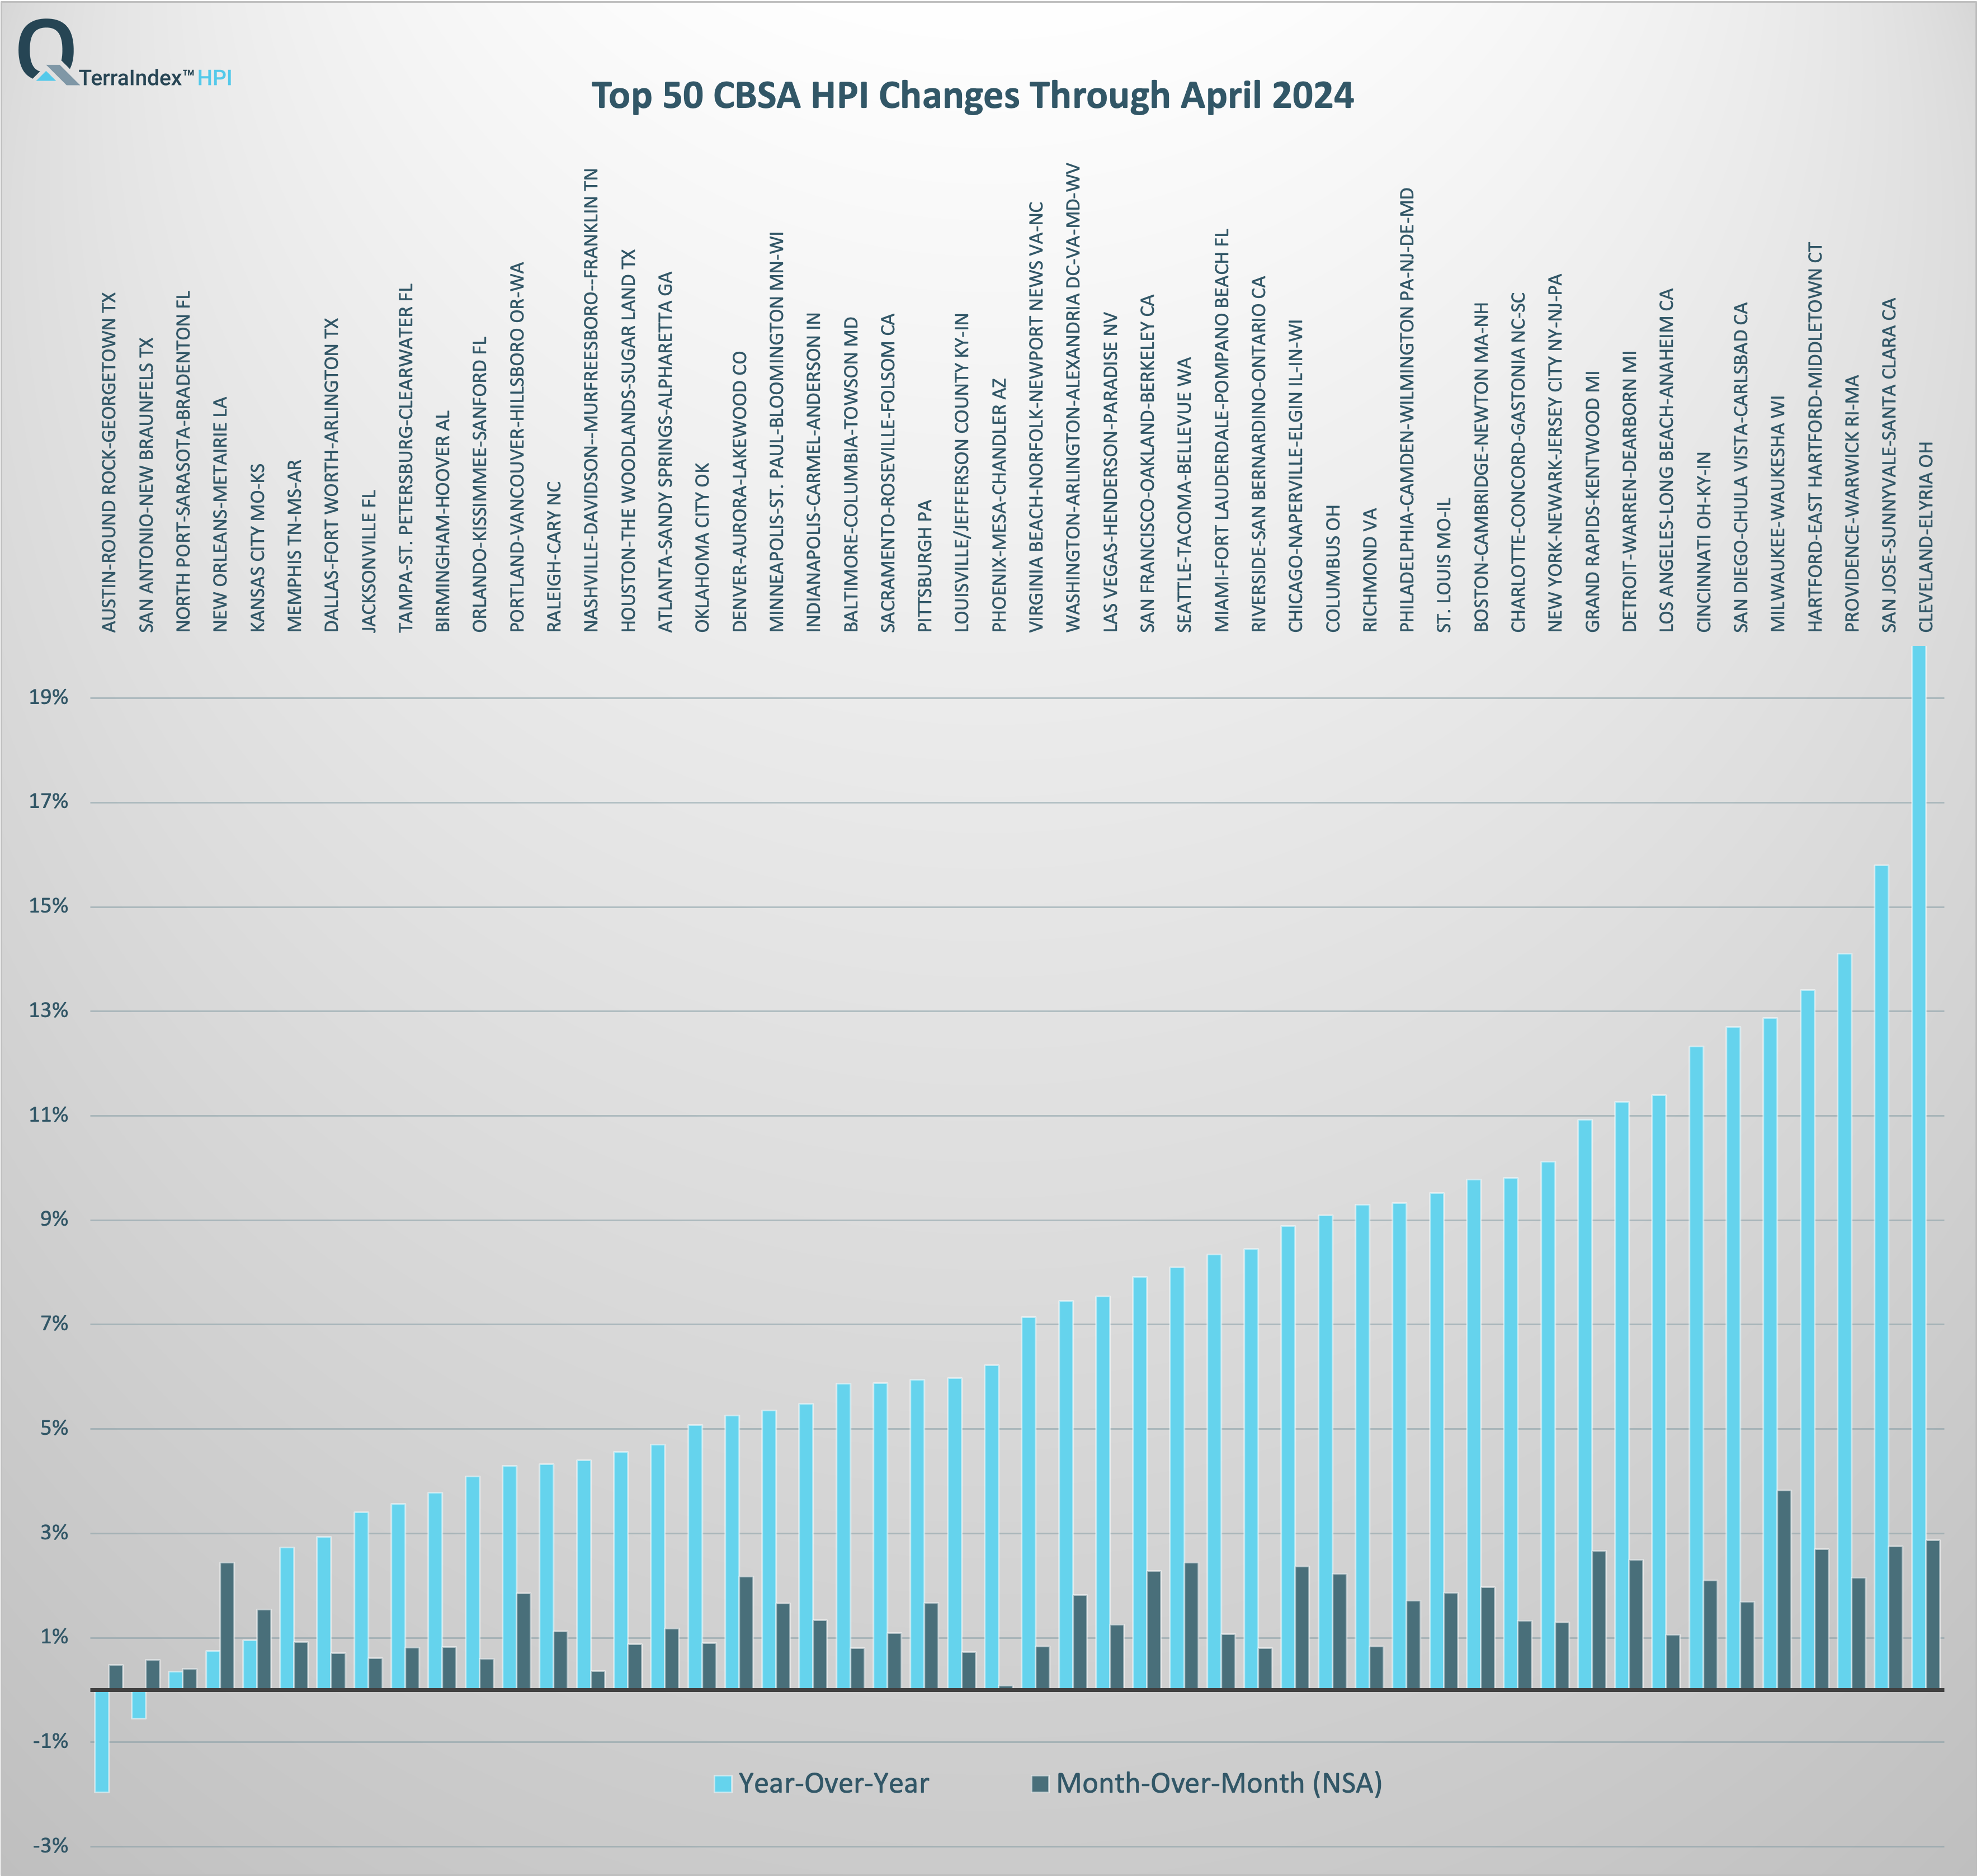
Task: Click the chart title 'Top 50 CBSA HPI Changes Through April 2024'
Action: click(972, 95)
